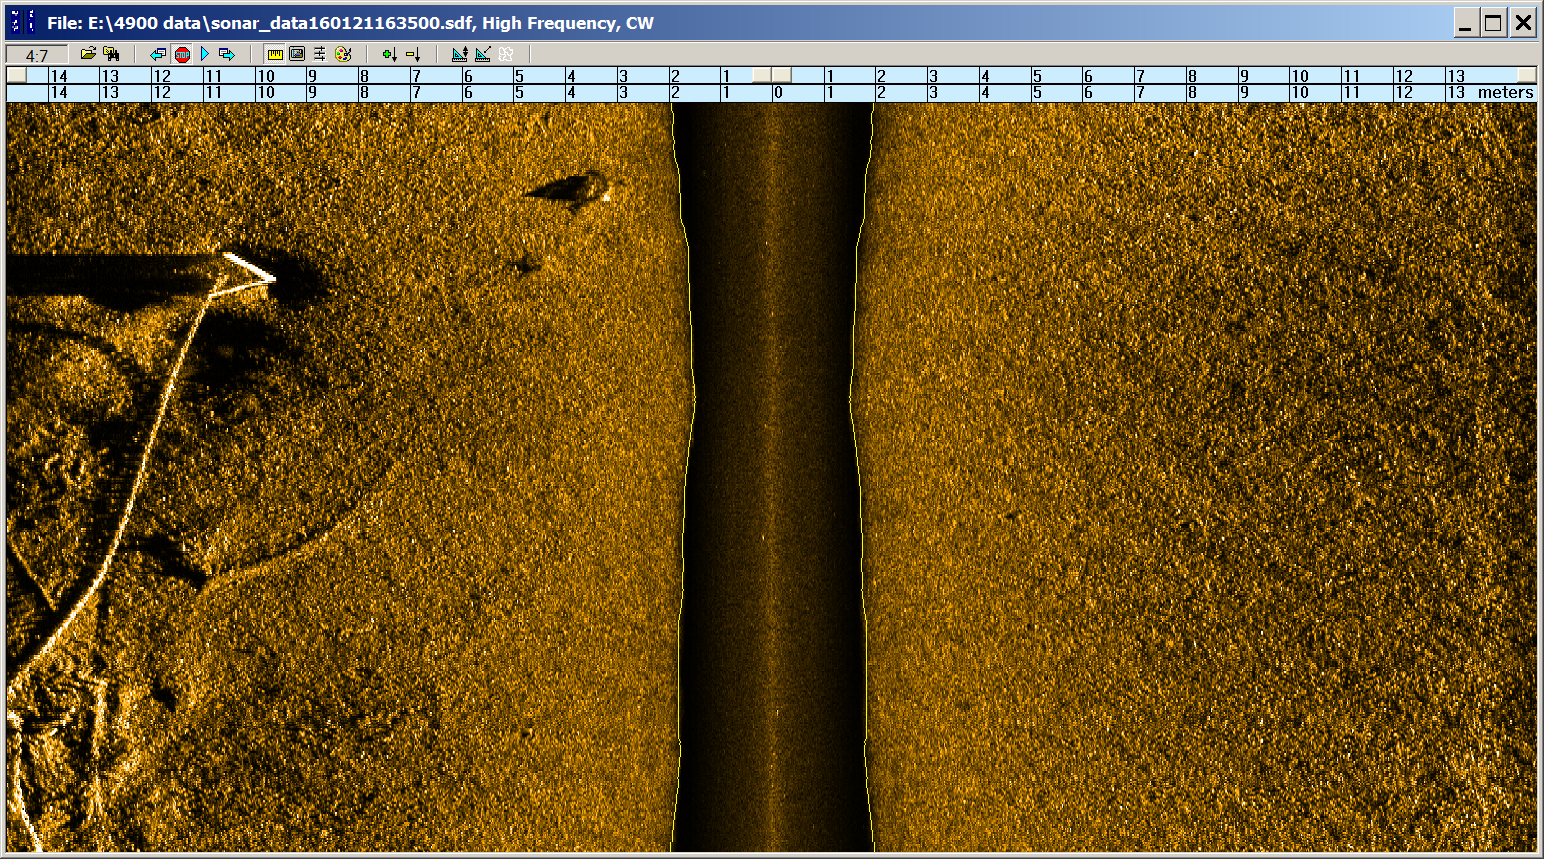Image resolution: width=1544 pixels, height=859 pixels.
Task: Play the sonar data forward
Action: [x=205, y=54]
